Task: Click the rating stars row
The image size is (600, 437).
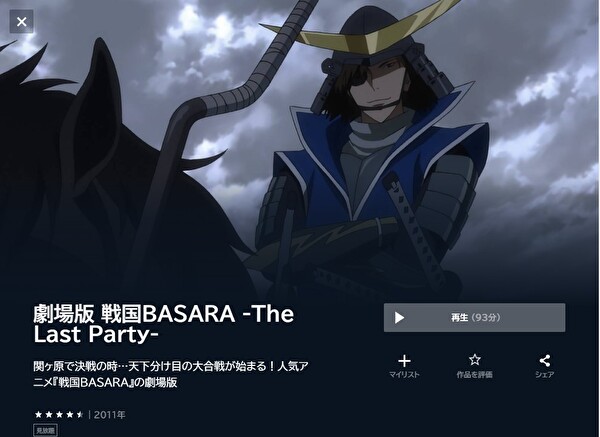Action: click(x=59, y=414)
